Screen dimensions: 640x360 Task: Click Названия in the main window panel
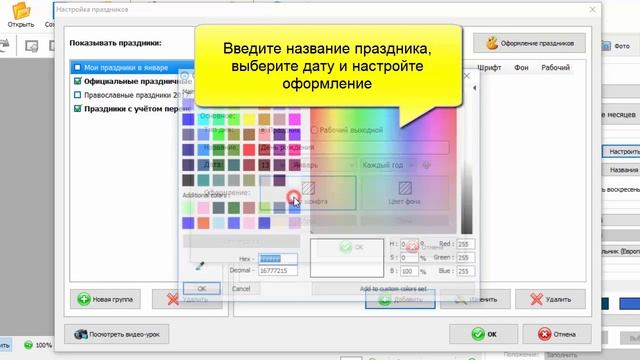pos(622,169)
